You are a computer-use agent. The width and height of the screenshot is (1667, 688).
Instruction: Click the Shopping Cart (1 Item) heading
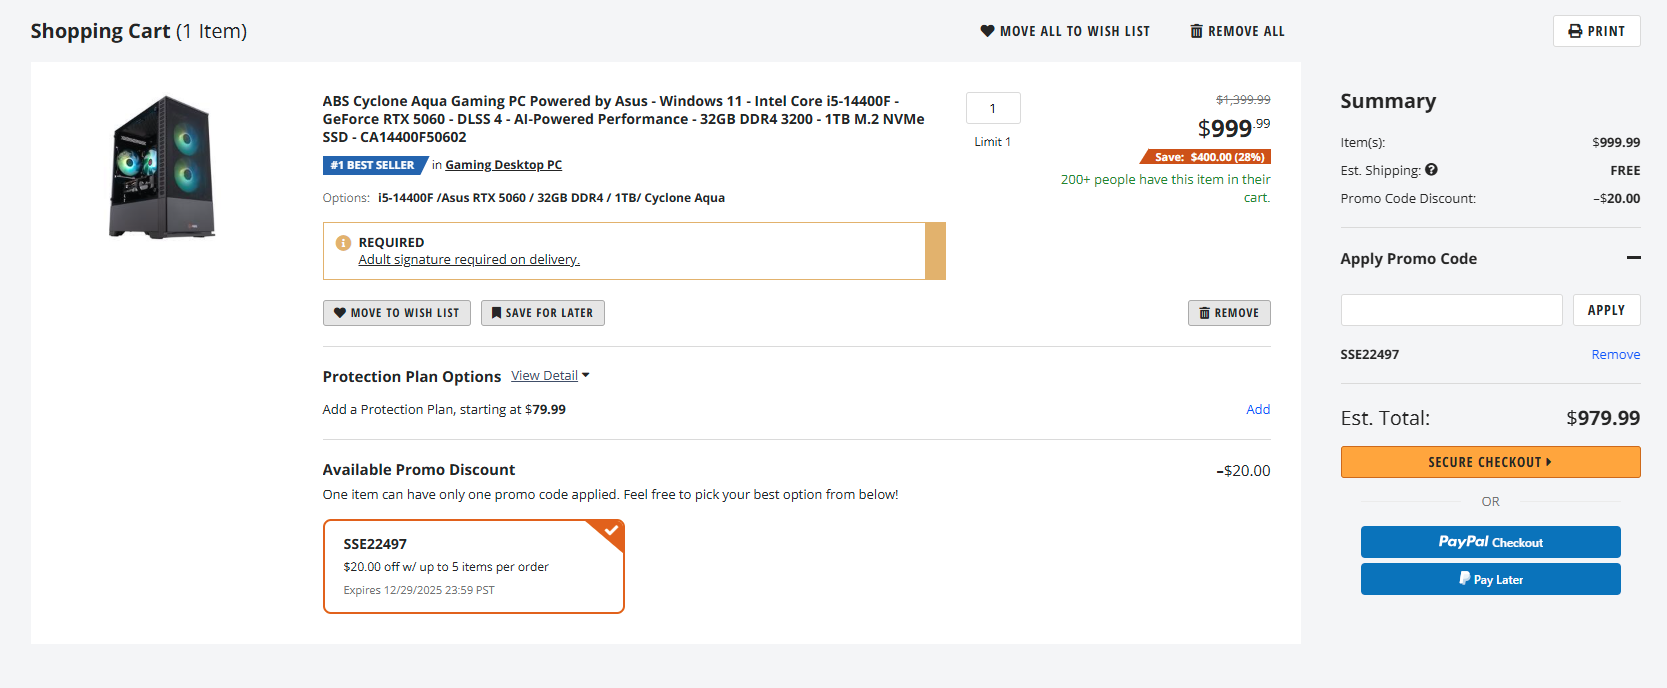(x=139, y=31)
